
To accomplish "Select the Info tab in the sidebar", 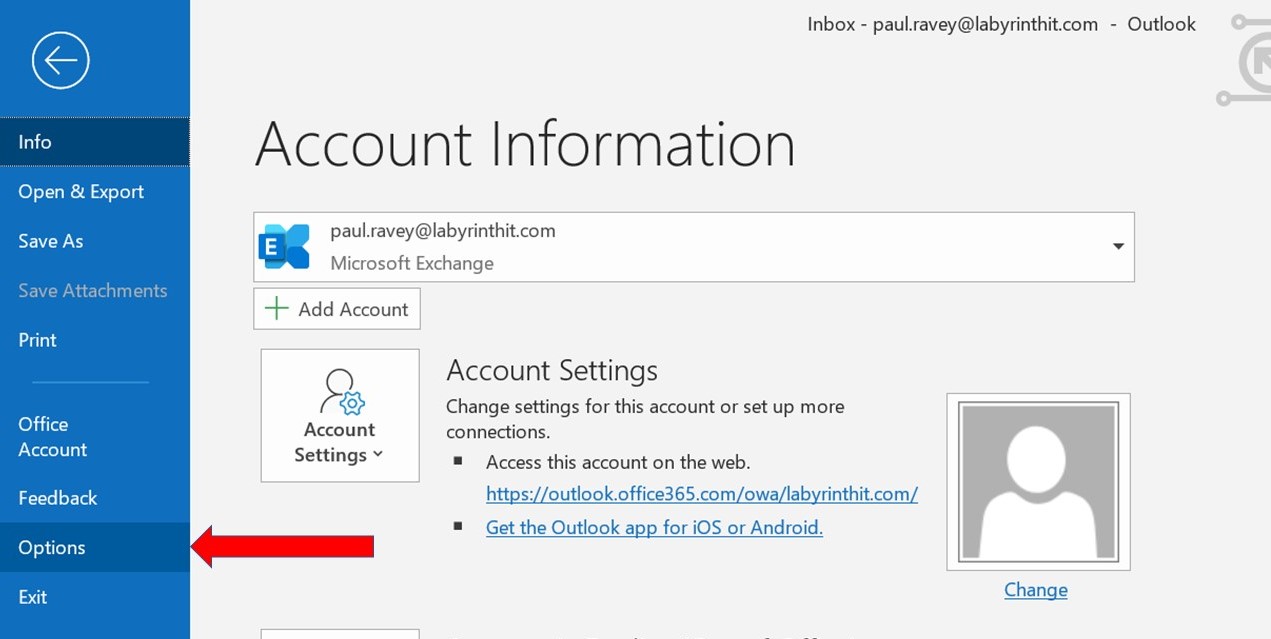I will tap(95, 142).
